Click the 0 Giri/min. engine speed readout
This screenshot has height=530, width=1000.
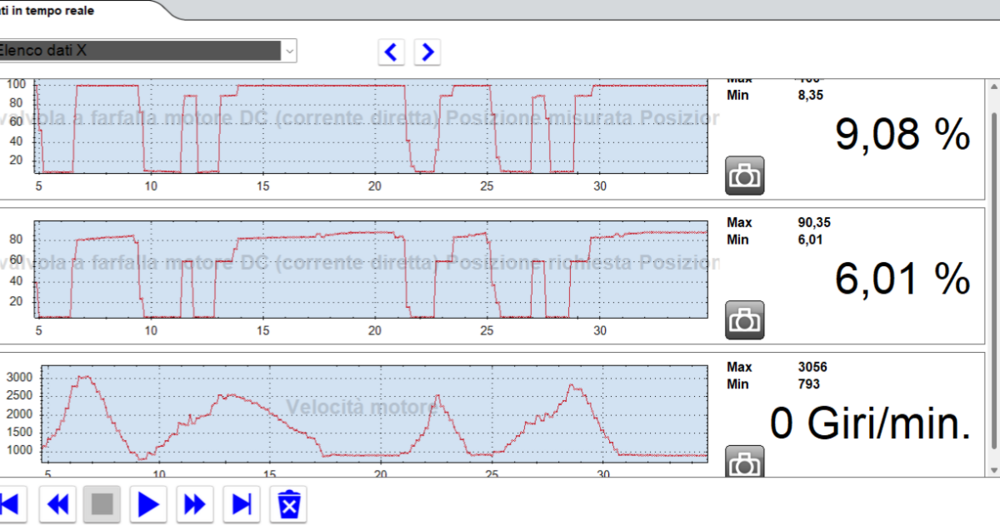click(x=870, y=425)
